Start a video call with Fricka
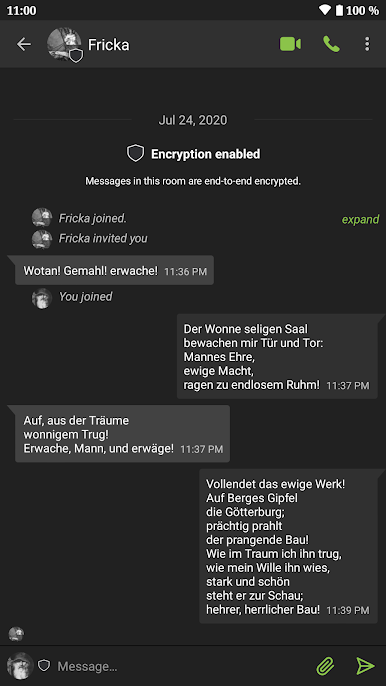The width and height of the screenshot is (386, 686). (290, 44)
